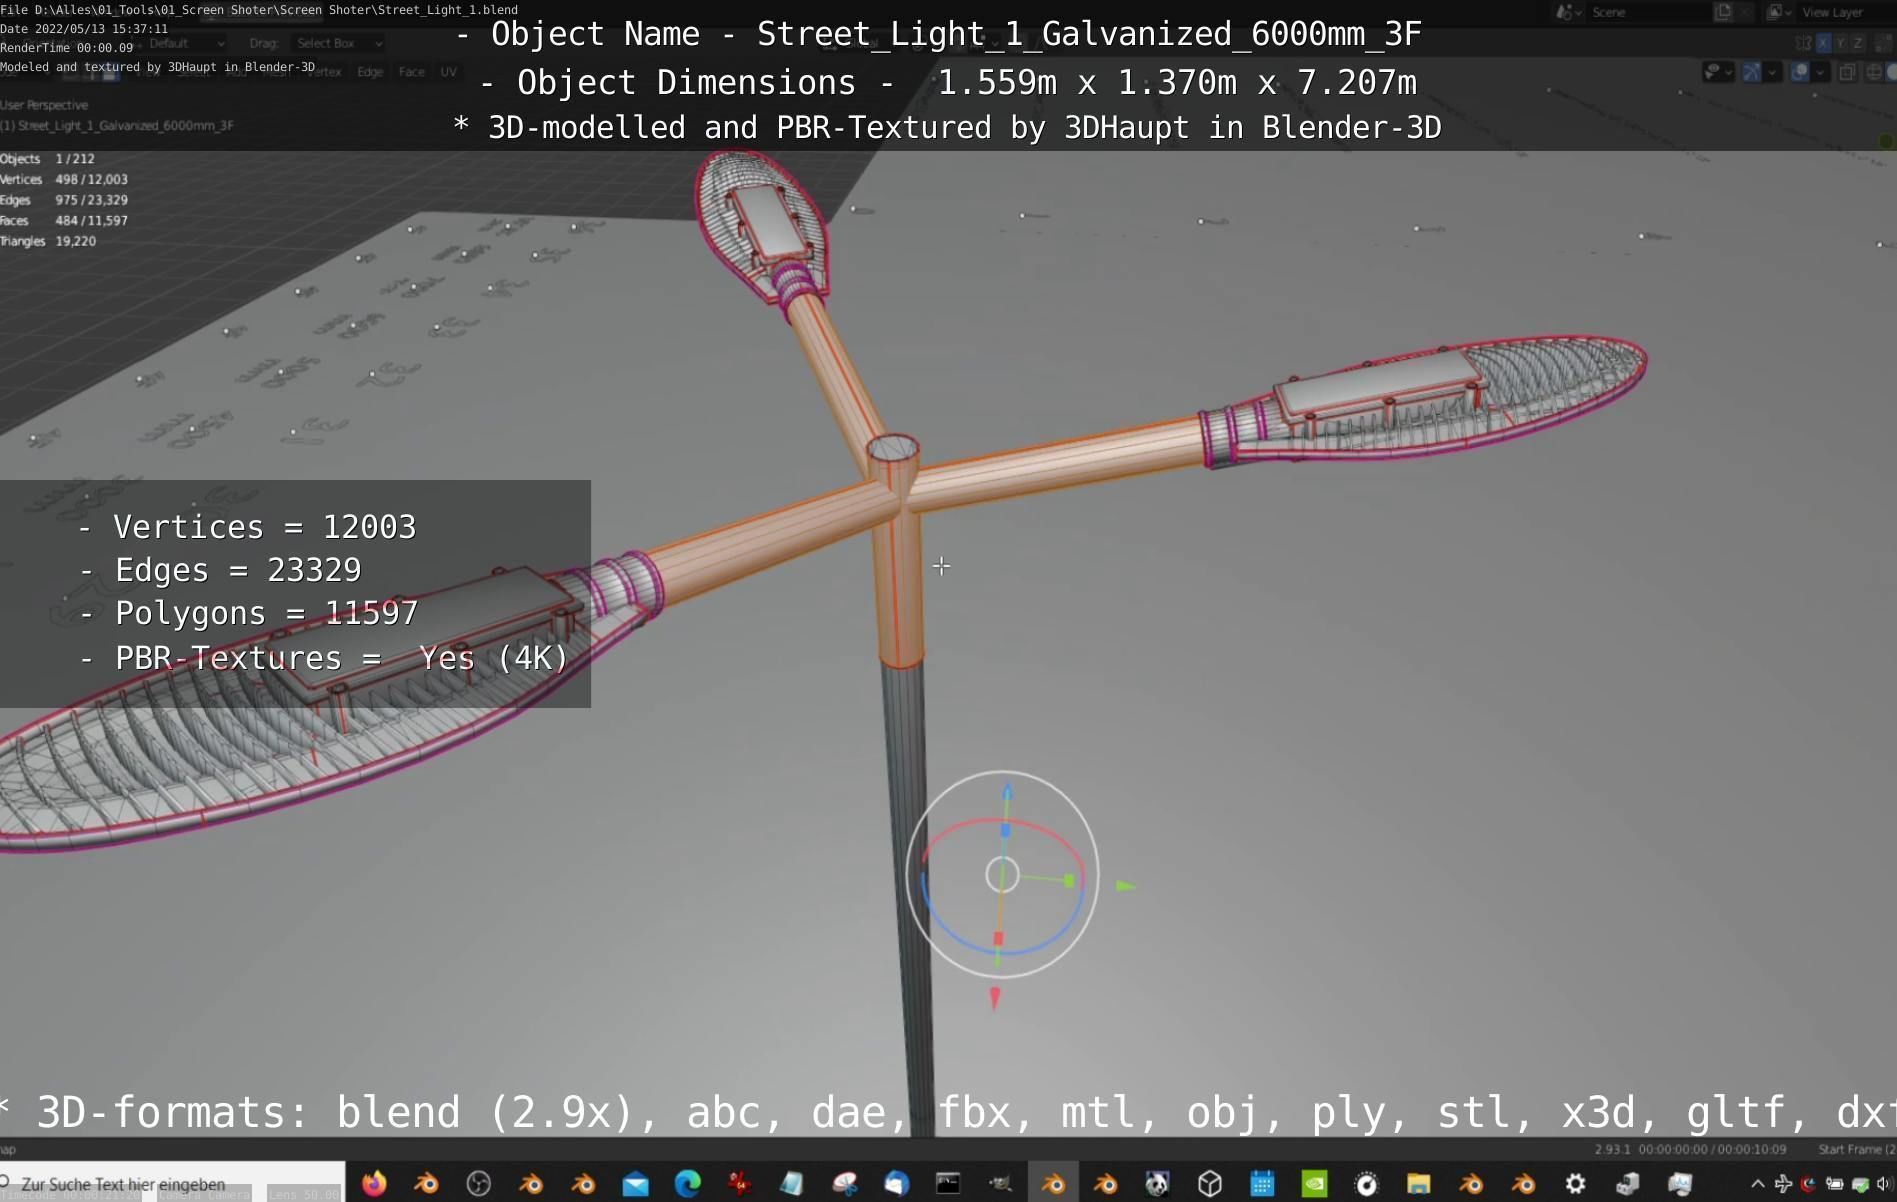This screenshot has width=1897, height=1202.
Task: Toggle viewport overlays icon
Action: (x=1799, y=72)
